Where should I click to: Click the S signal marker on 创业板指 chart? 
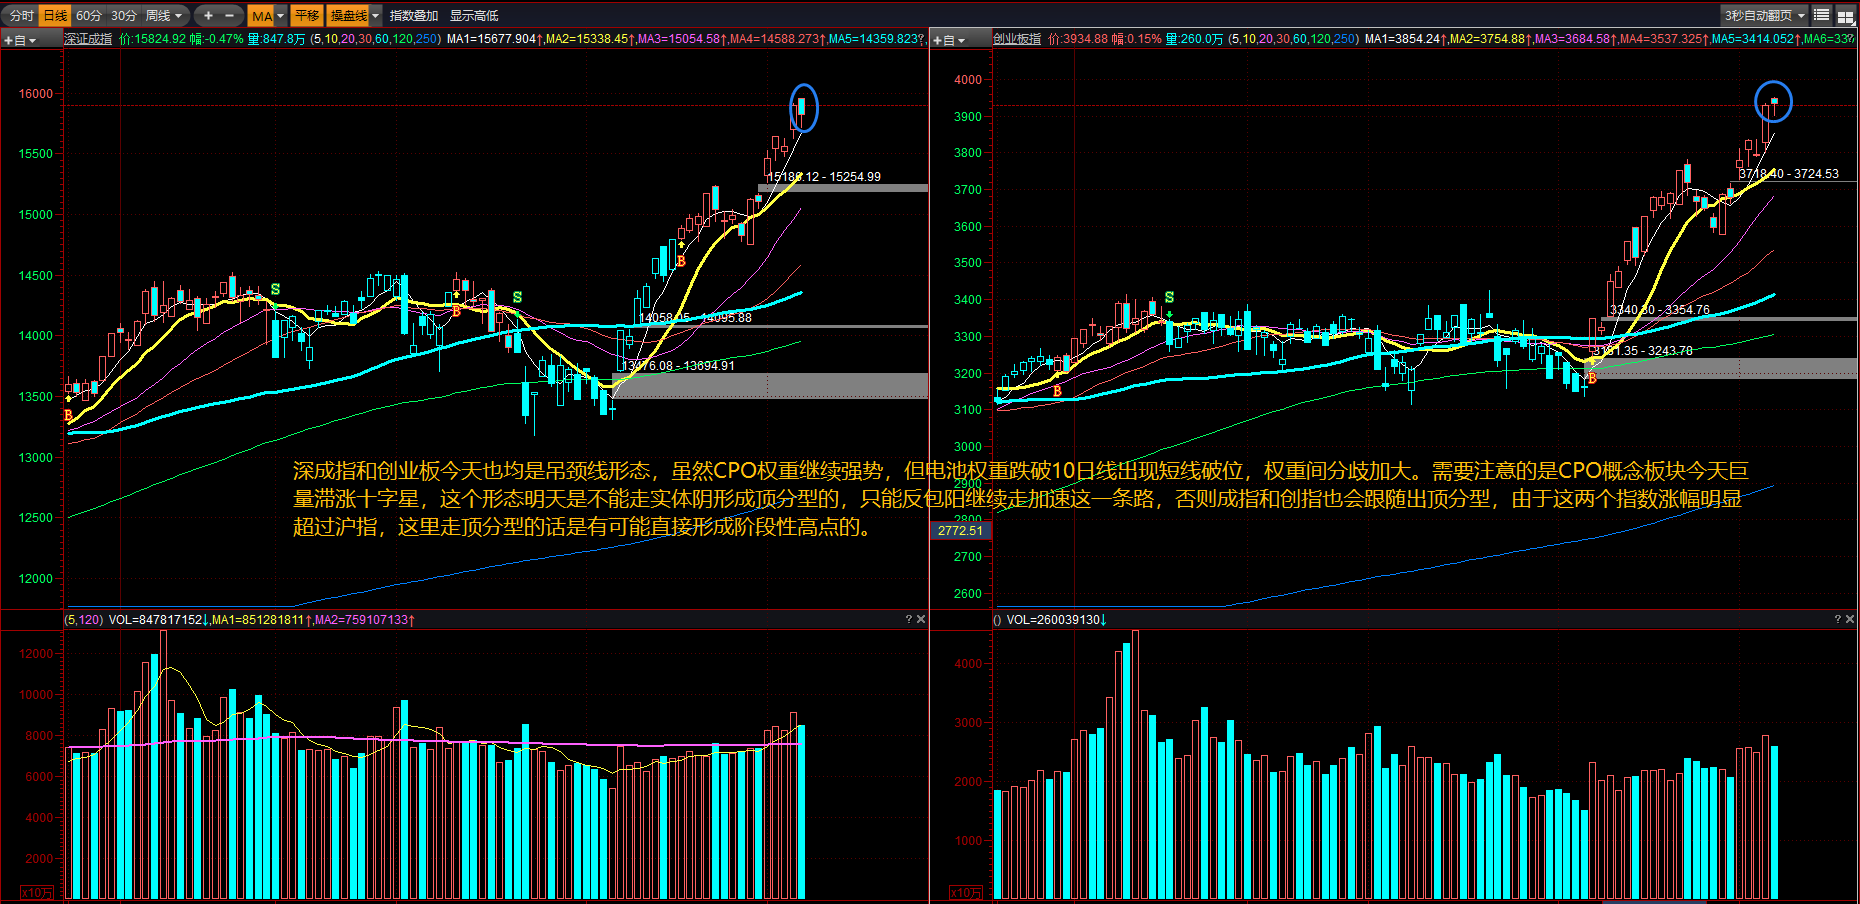pos(1169,298)
